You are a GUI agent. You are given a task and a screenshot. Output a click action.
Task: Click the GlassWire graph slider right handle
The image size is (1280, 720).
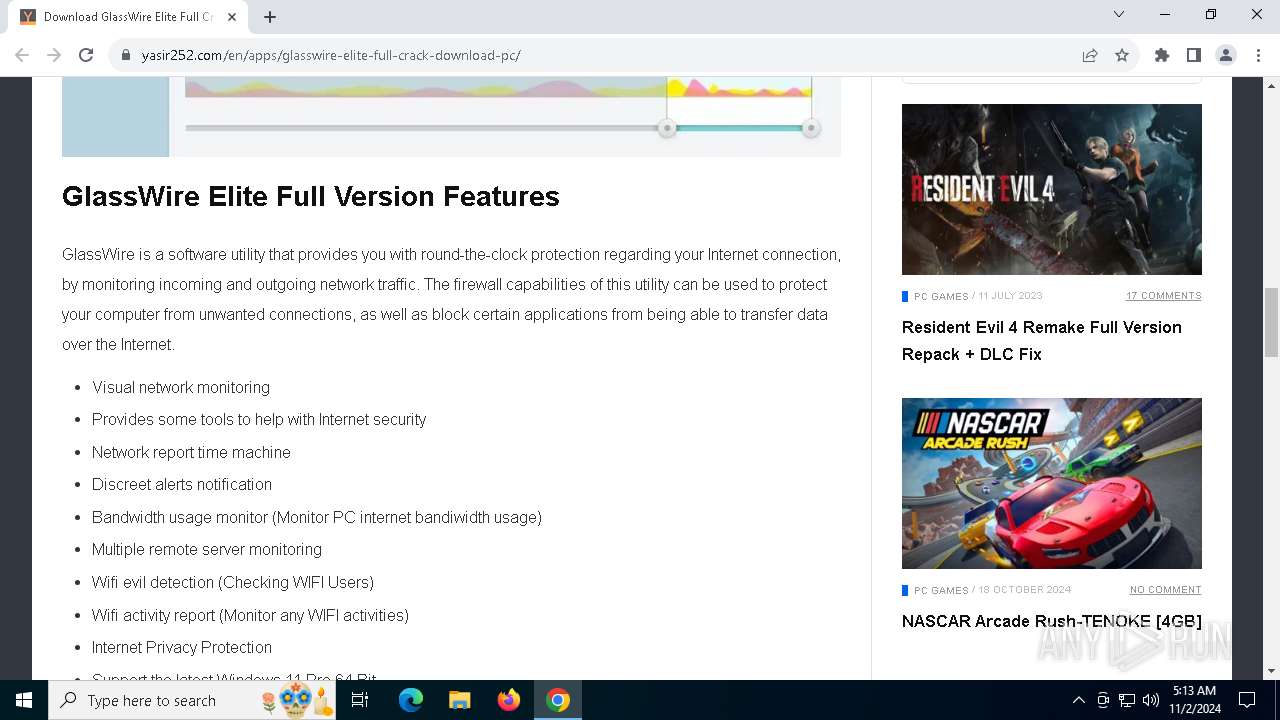click(x=811, y=128)
